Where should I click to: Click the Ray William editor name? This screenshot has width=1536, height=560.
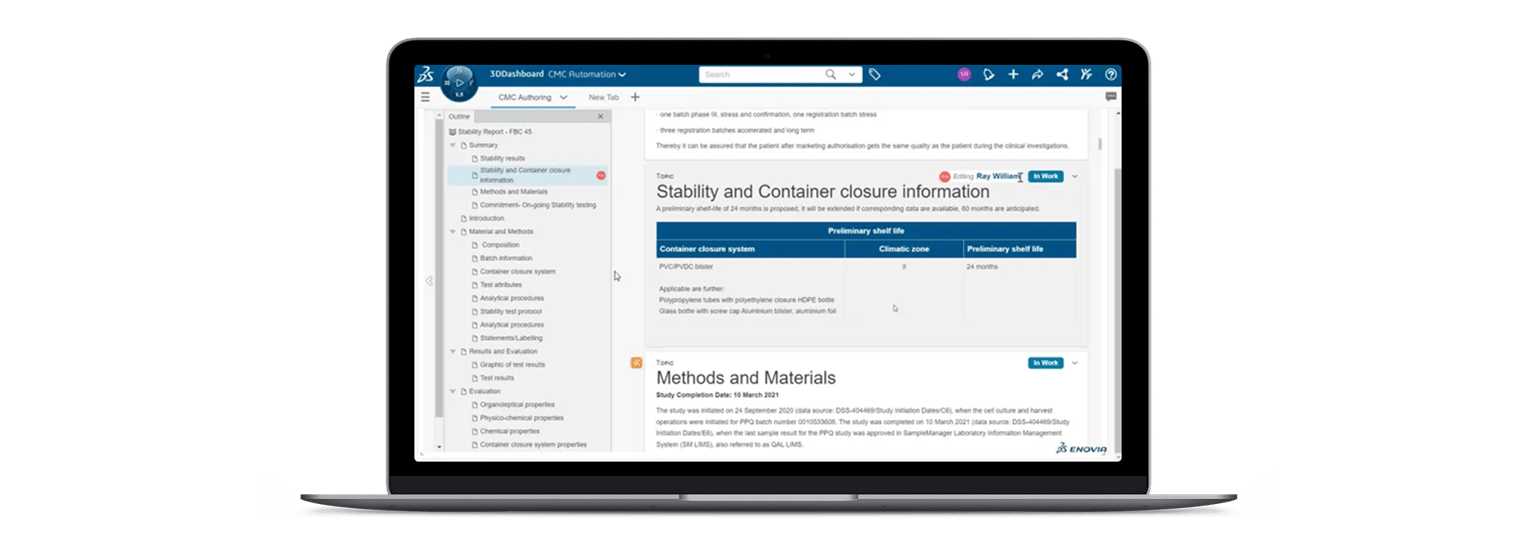[x=998, y=176]
